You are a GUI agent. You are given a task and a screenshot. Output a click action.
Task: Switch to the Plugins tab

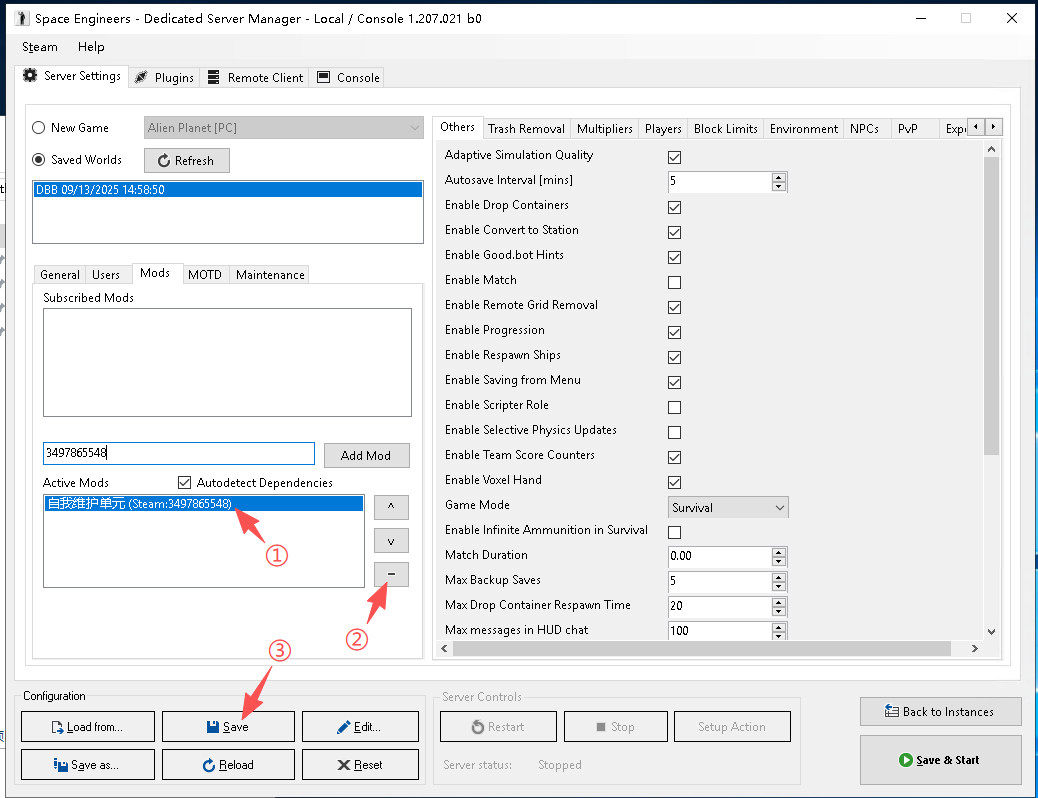click(x=165, y=78)
